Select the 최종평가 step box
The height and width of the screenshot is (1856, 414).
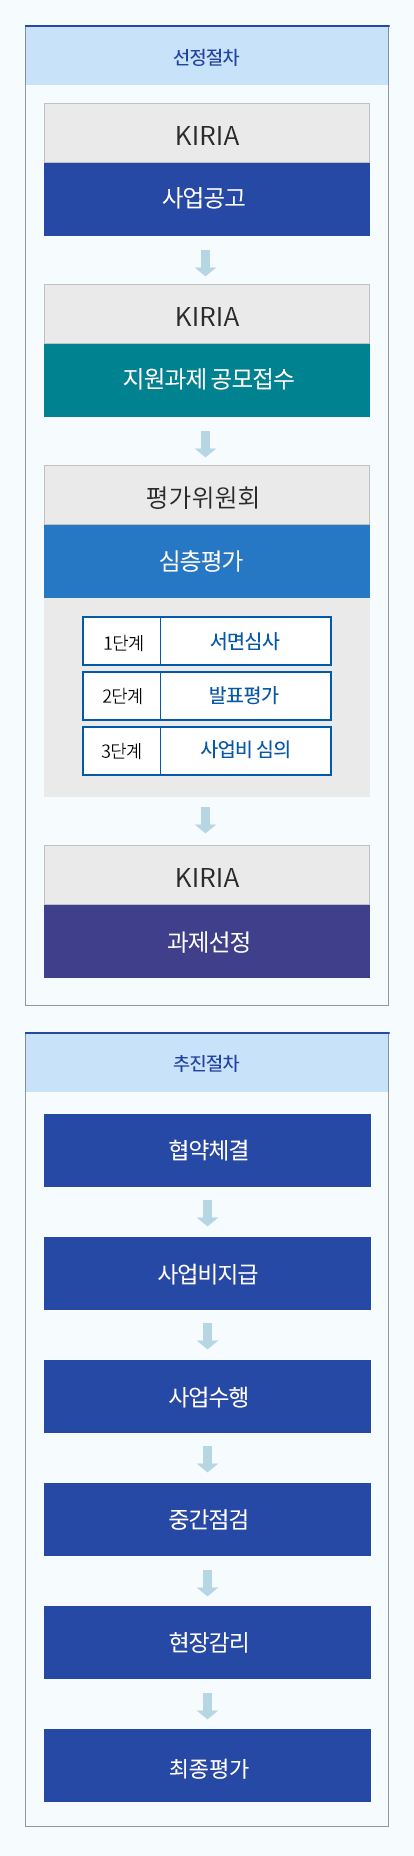[x=207, y=1765]
